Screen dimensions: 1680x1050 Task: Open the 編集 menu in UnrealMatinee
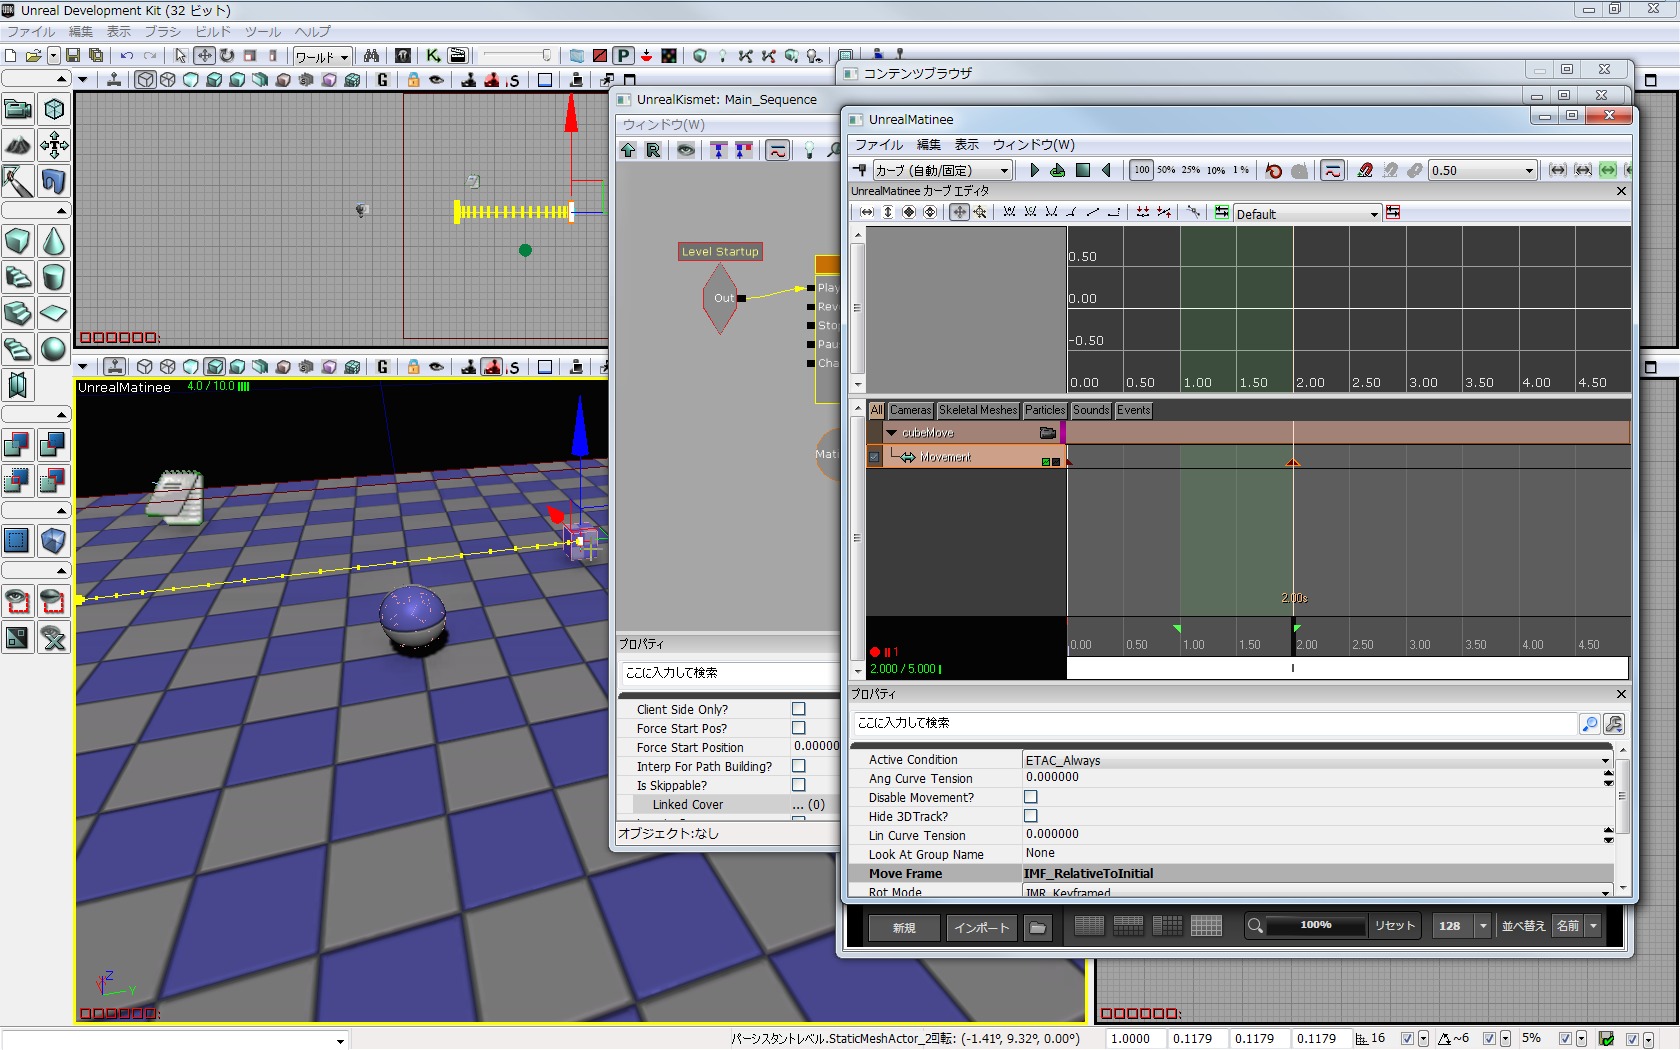928,145
